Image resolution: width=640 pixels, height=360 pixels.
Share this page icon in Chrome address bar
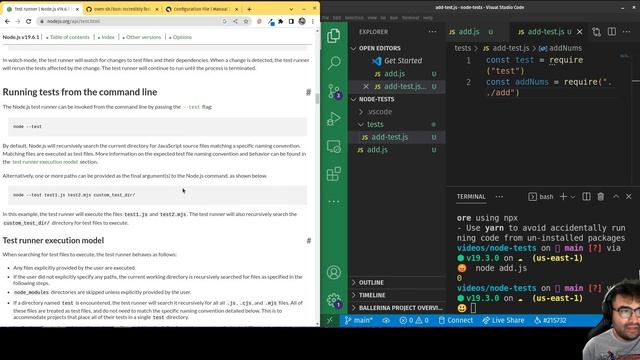236,21
